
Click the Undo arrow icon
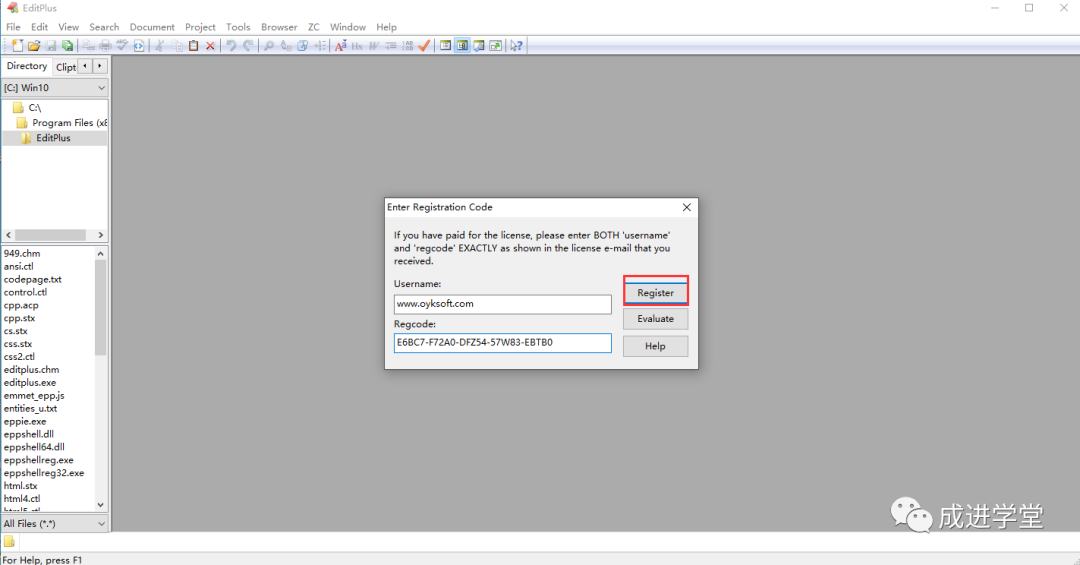coord(231,45)
